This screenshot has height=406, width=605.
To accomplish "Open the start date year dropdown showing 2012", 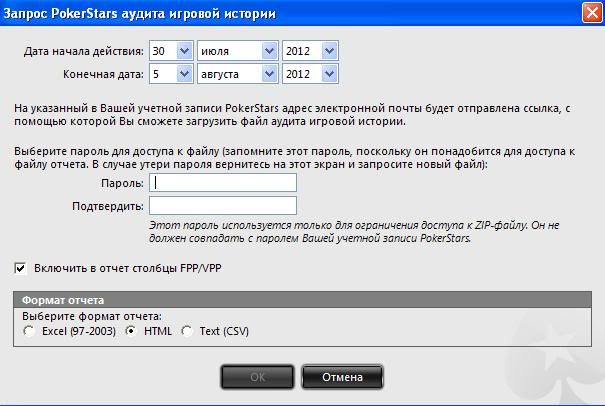I will tap(310, 51).
